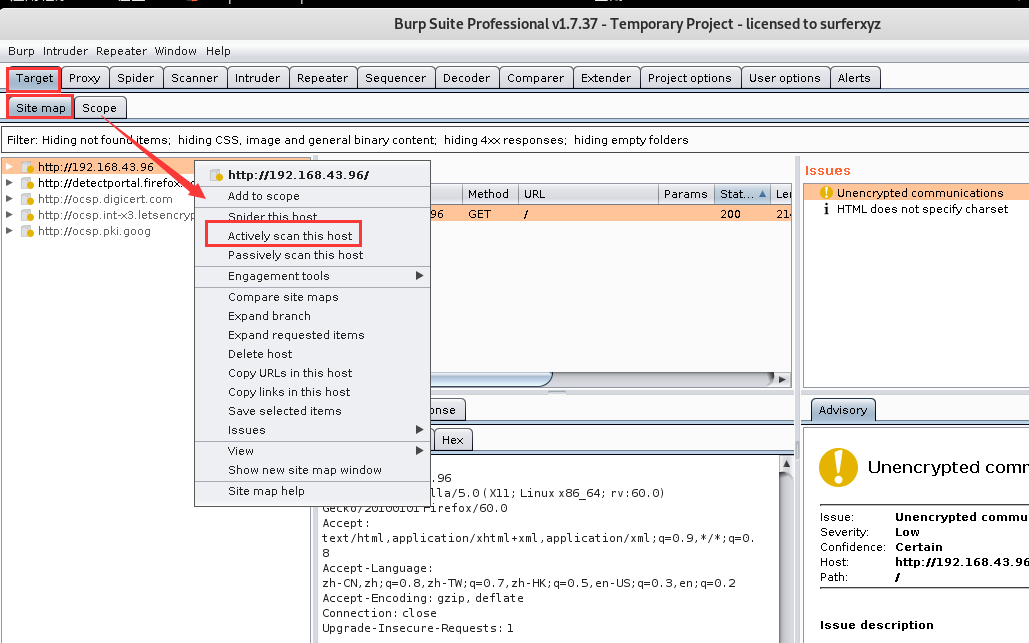Click the icon beside http://detectportal.firefox tree row

pyautogui.click(x=27, y=183)
